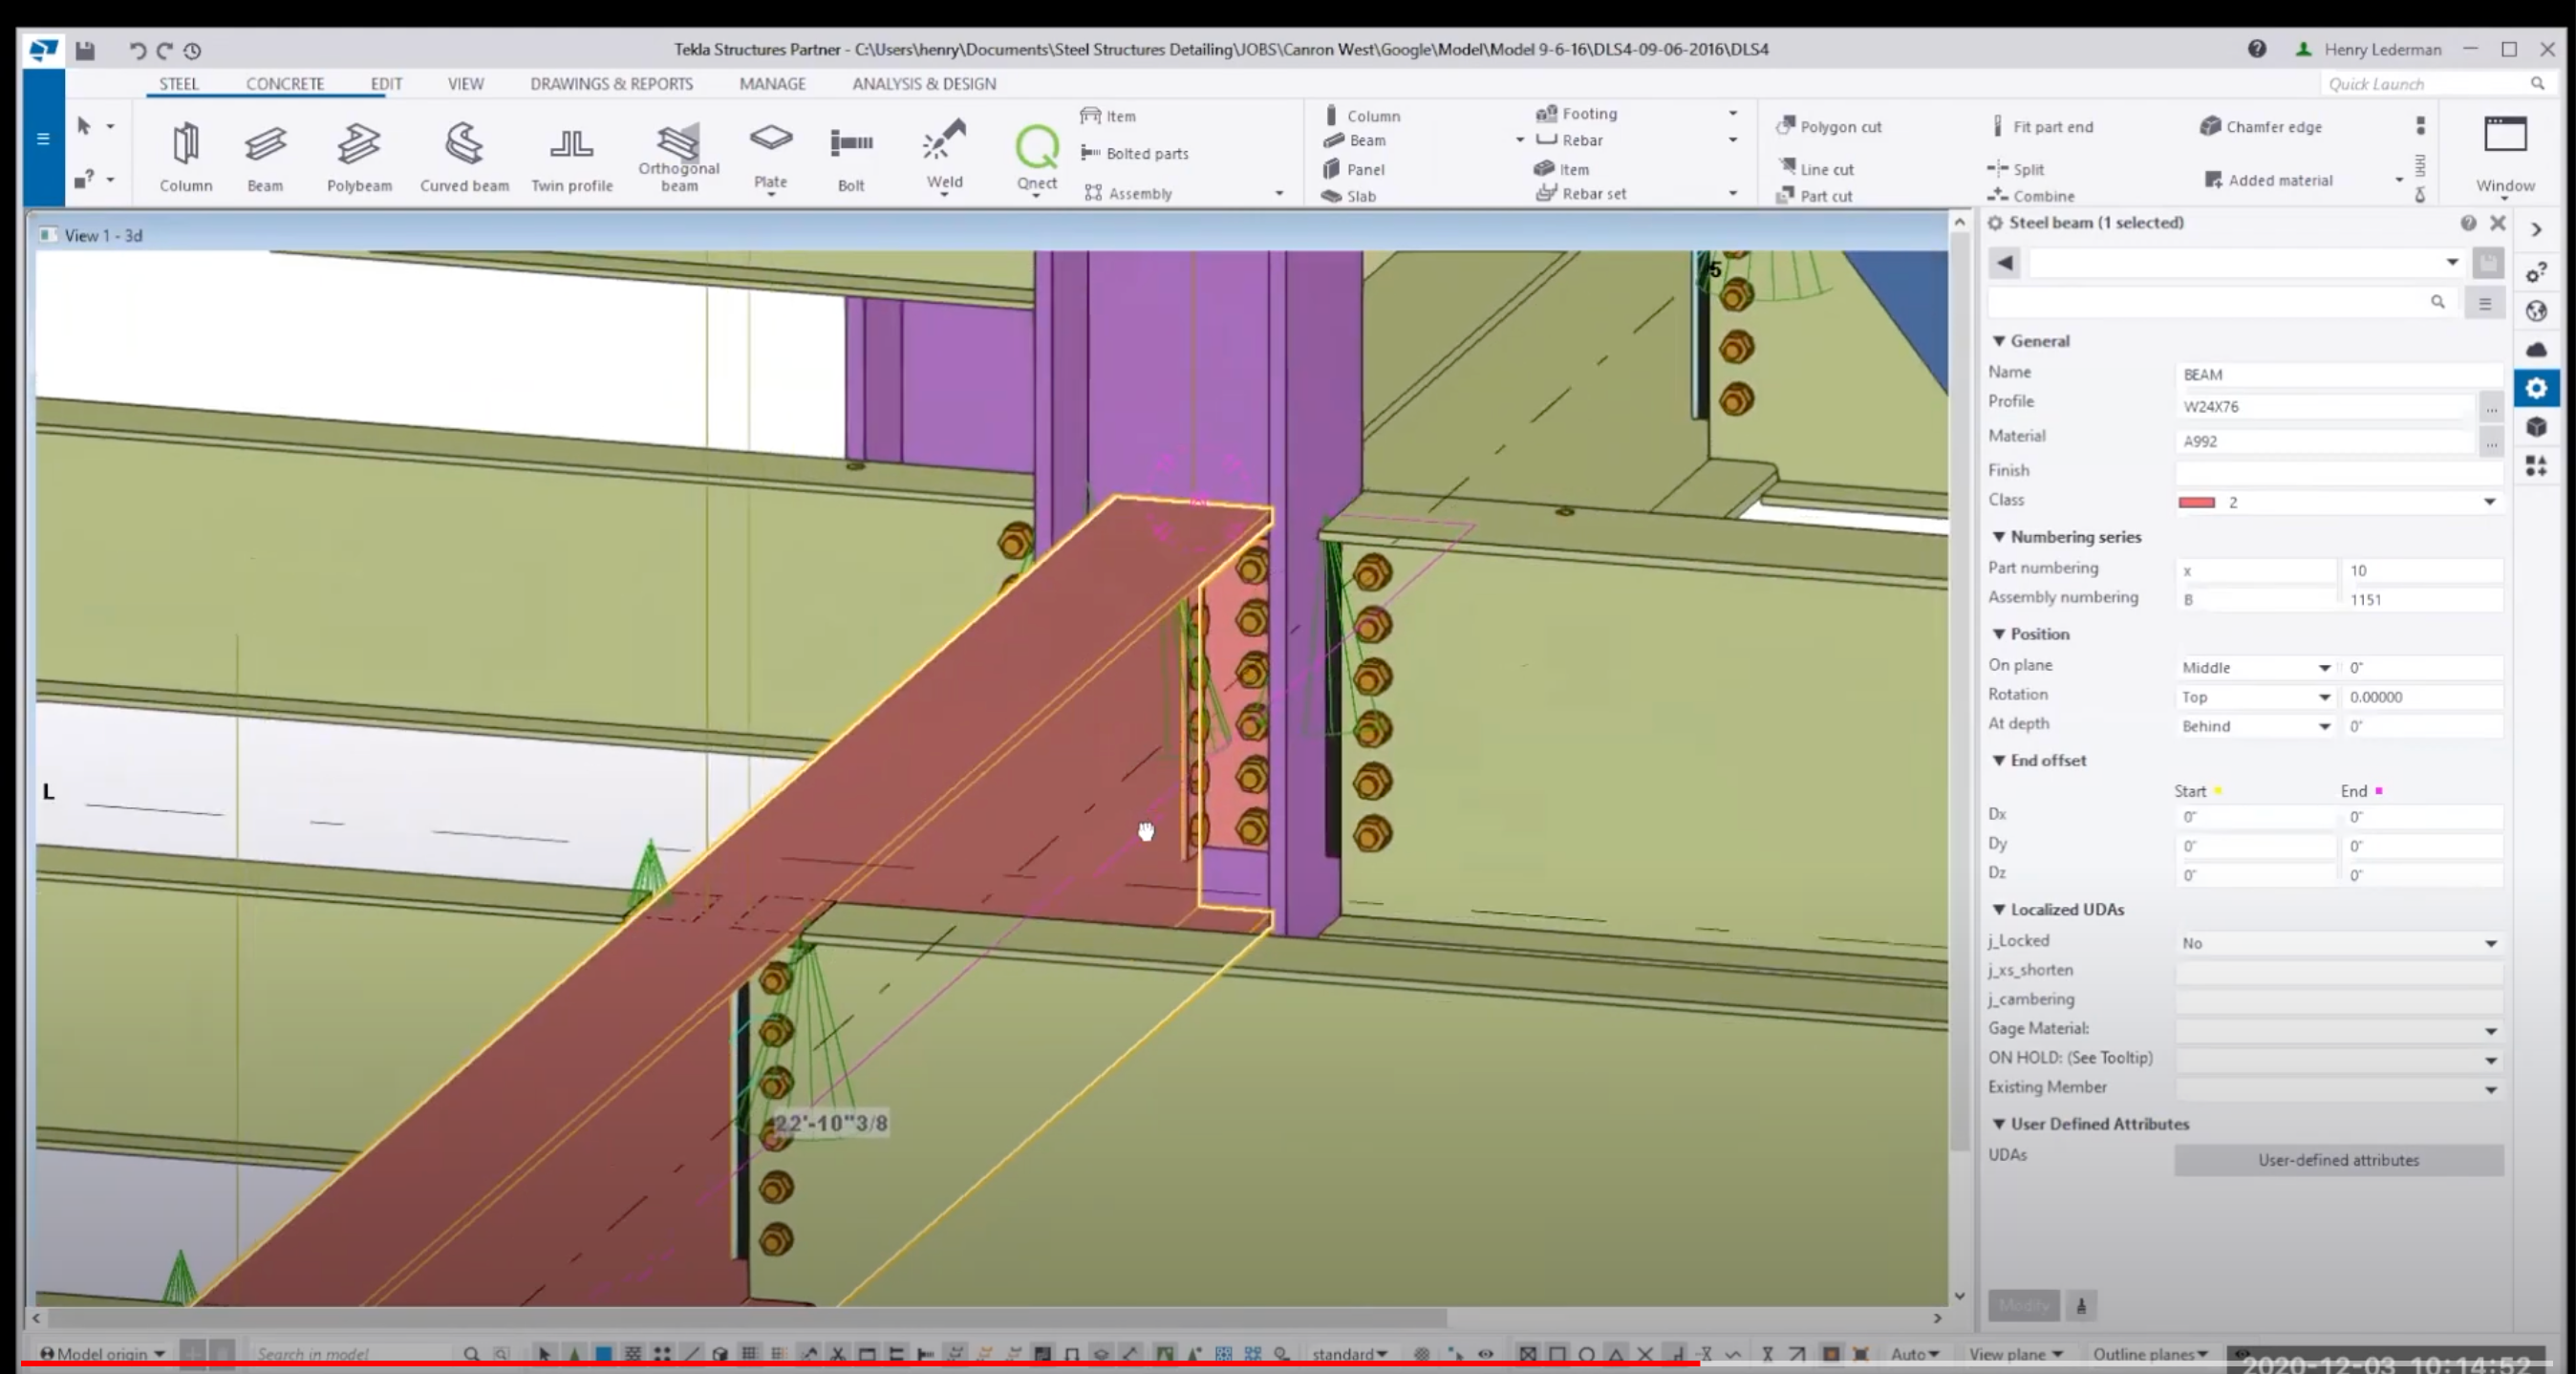Click the Polygon cut tool
Image resolution: width=2576 pixels, height=1374 pixels.
click(1829, 127)
